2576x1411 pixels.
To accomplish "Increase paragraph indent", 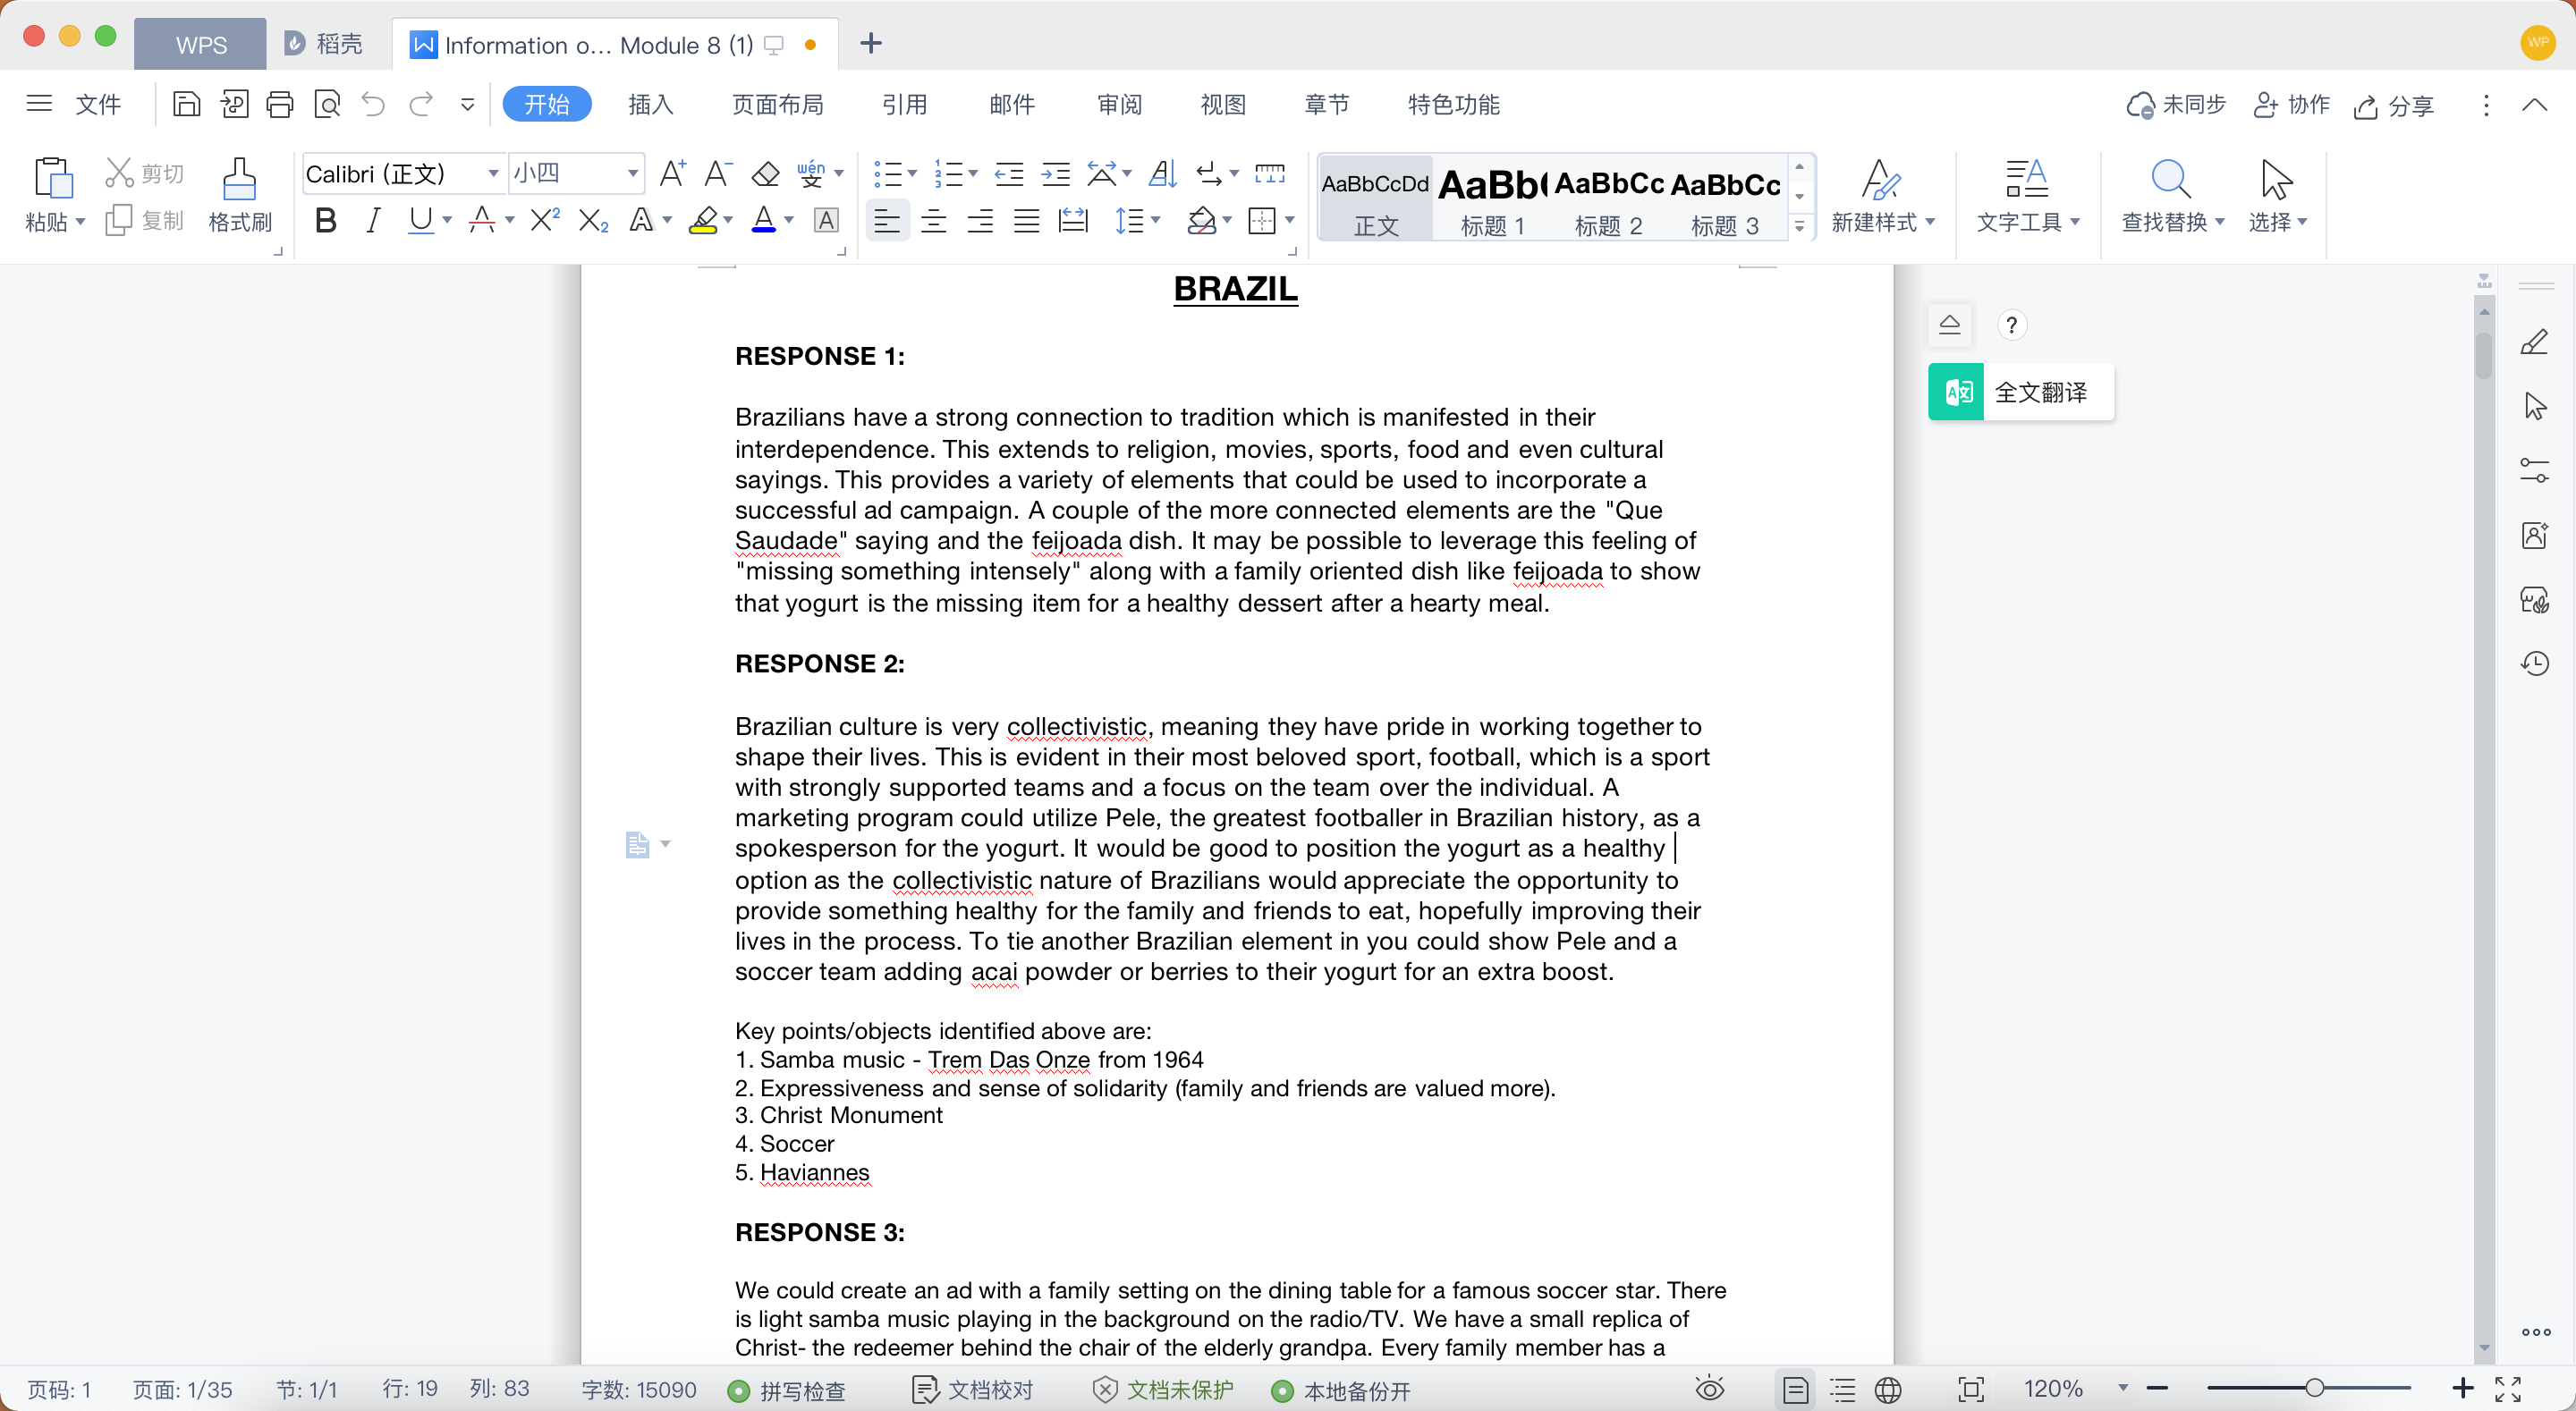I will tap(1055, 174).
